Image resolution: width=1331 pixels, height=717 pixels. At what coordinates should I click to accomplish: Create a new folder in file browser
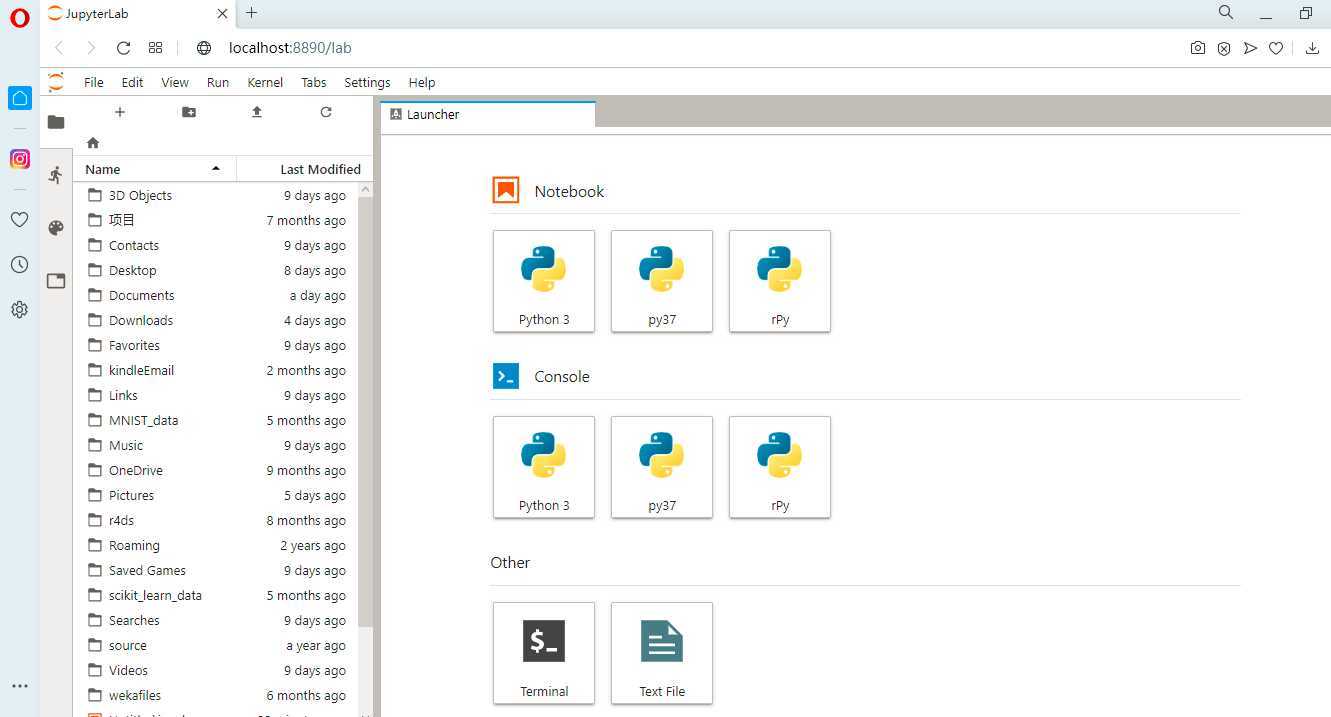[x=189, y=112]
